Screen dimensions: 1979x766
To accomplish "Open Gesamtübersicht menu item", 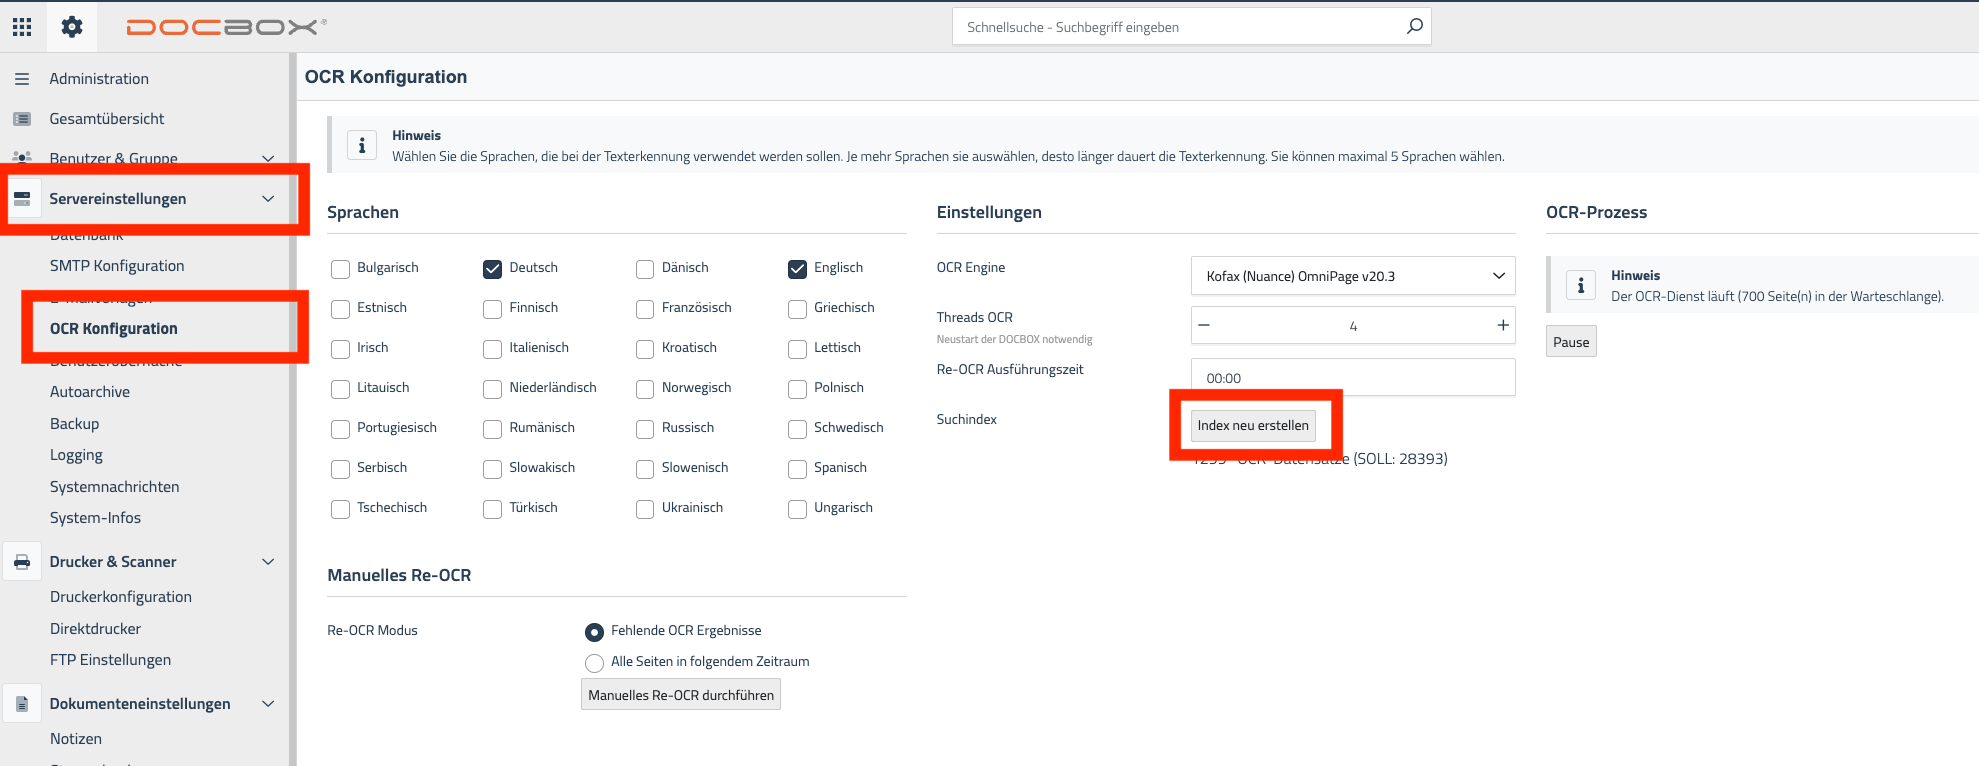I will click(107, 119).
